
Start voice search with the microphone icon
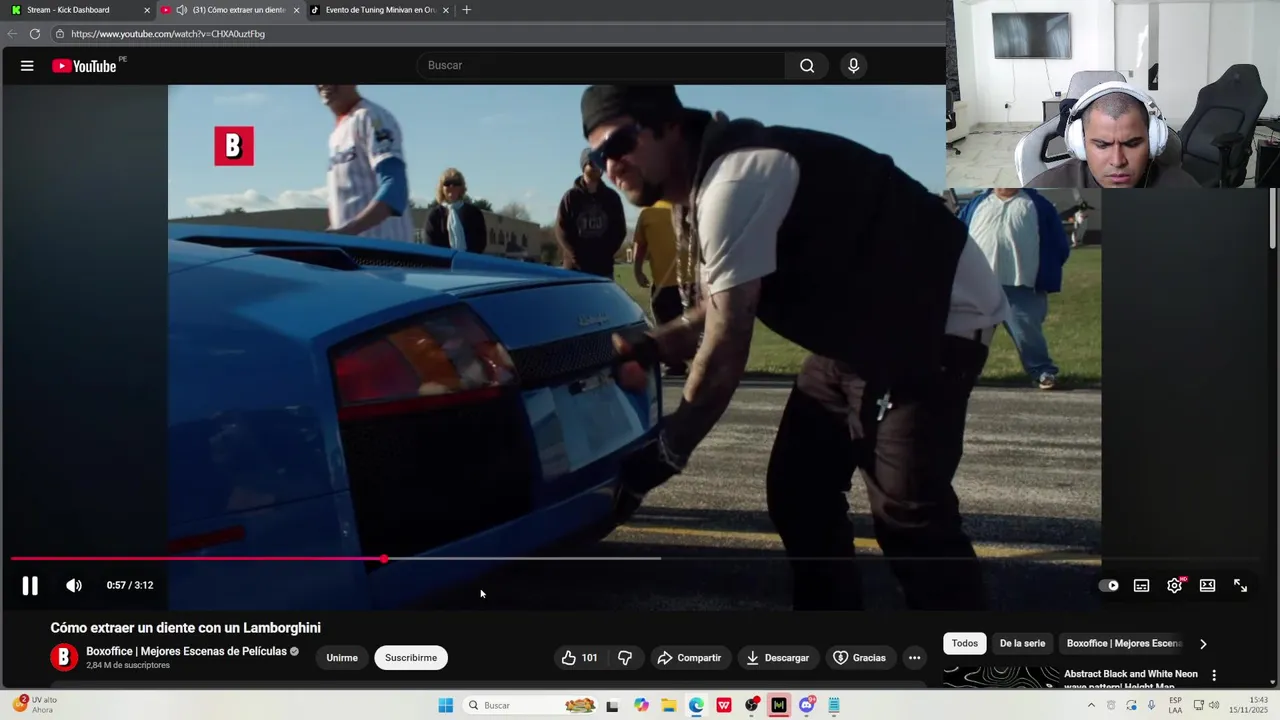[853, 66]
